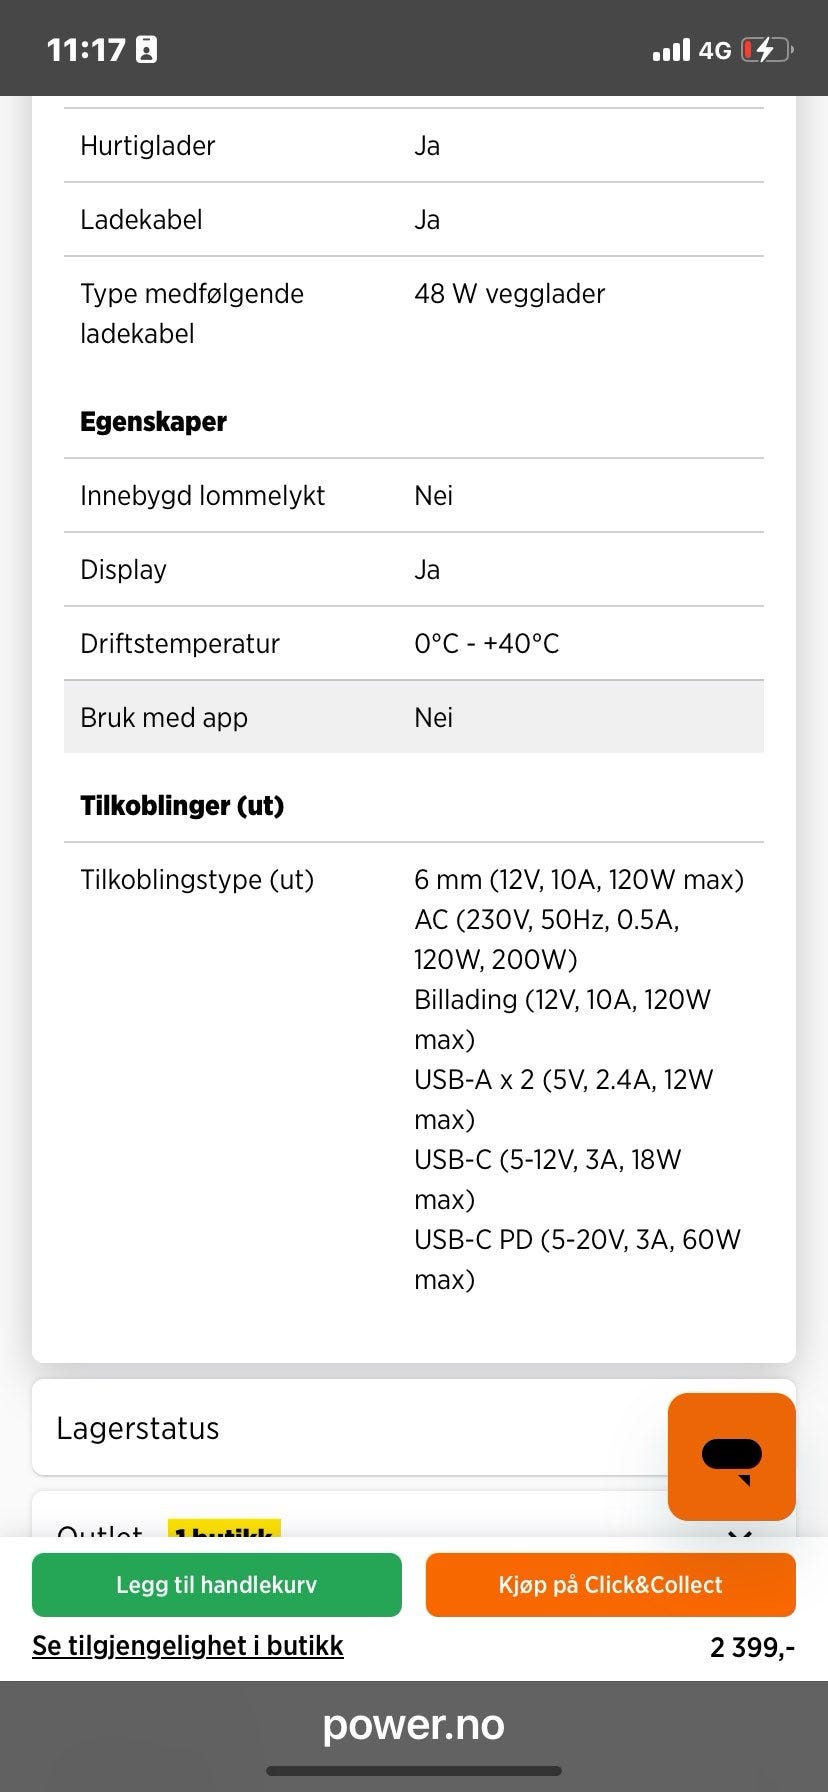Tap the cellular signal bars icon
The image size is (828, 1792).
click(x=671, y=50)
